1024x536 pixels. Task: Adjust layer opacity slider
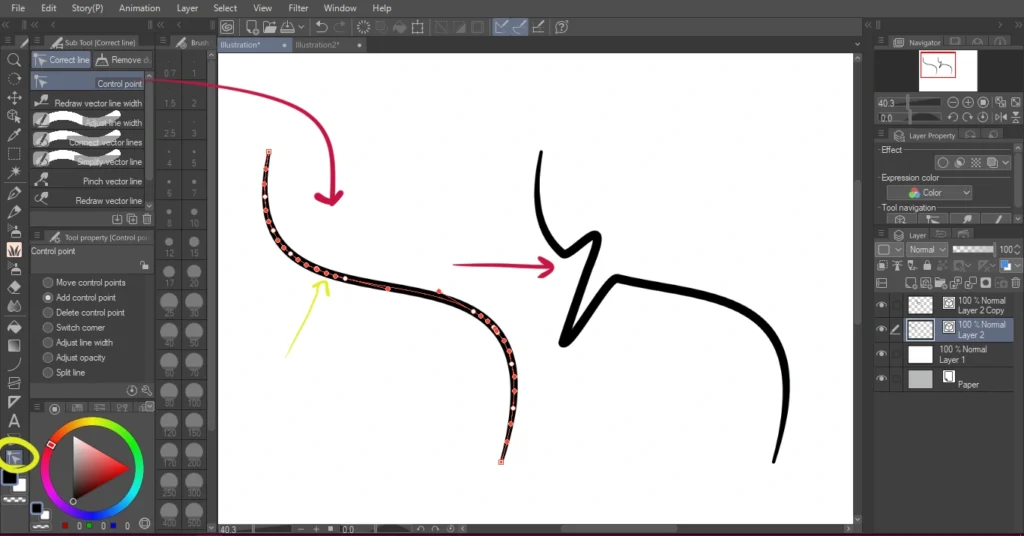(973, 249)
